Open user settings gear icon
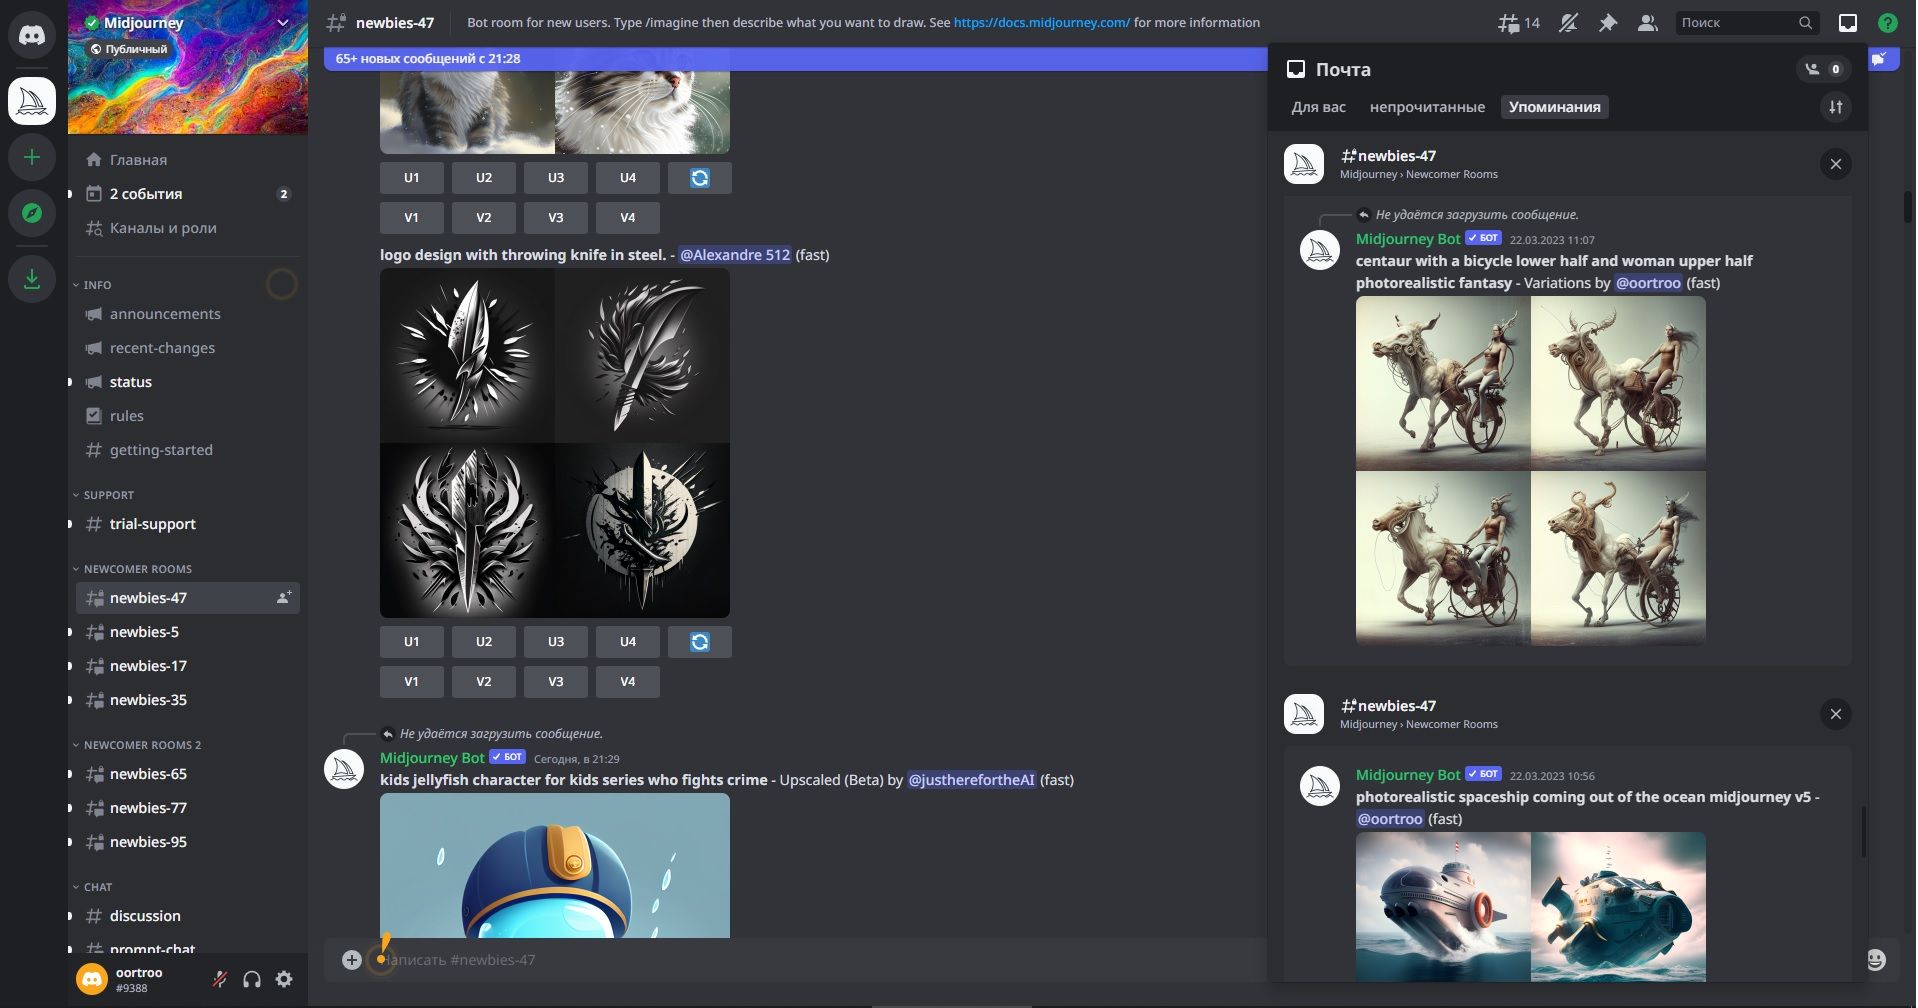The width and height of the screenshot is (1918, 1008). click(284, 980)
